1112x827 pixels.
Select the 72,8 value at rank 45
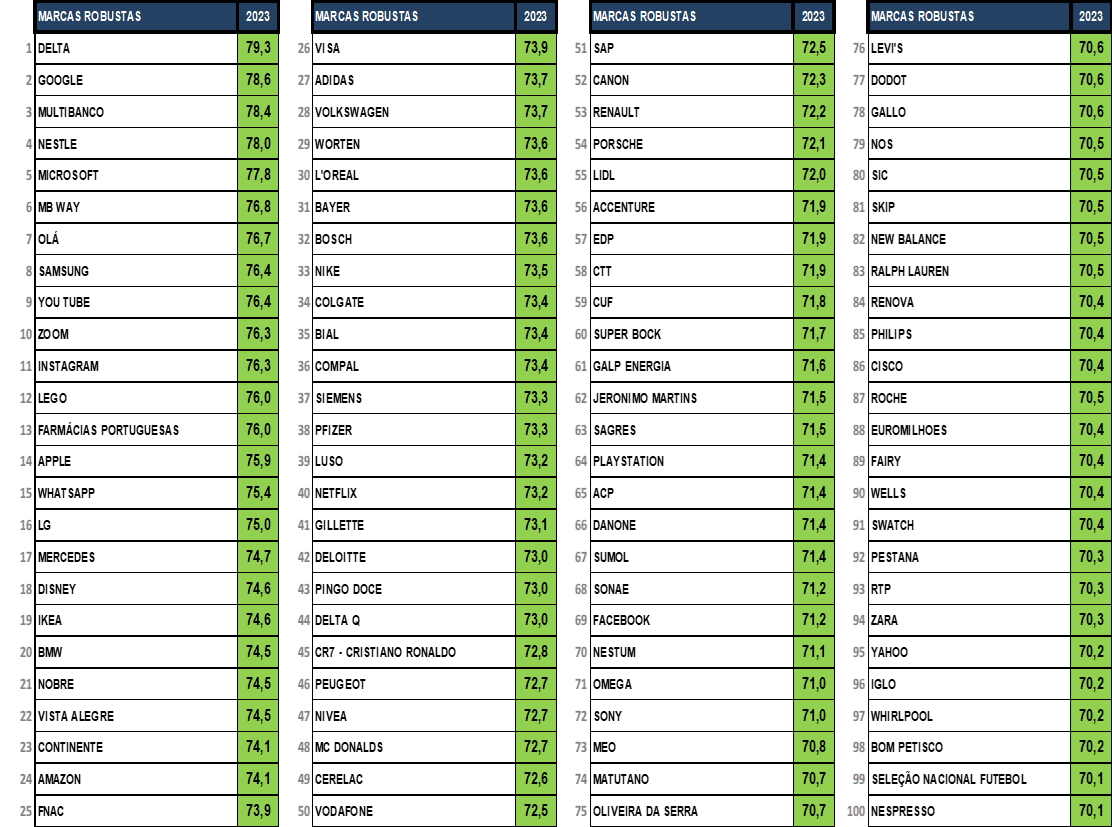tap(535, 652)
